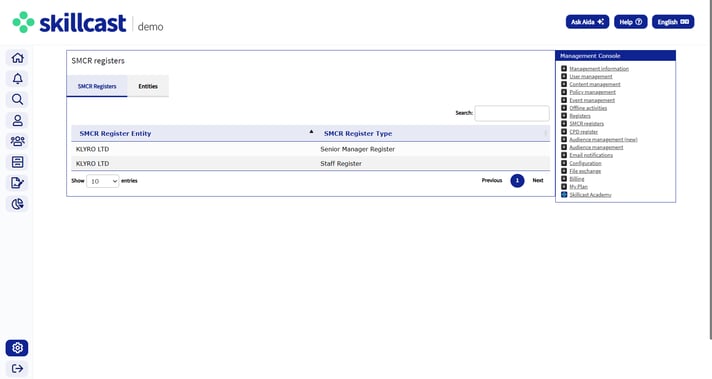
Task: Open the Configuration link
Action: [x=585, y=163]
